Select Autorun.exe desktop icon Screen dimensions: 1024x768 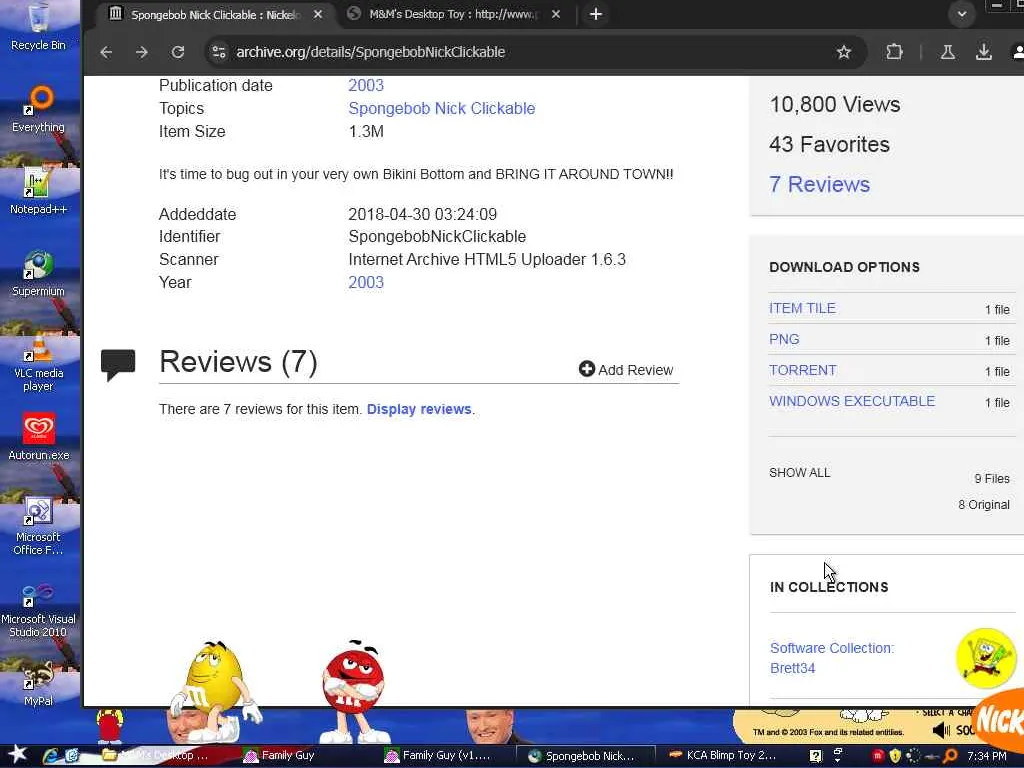39,436
